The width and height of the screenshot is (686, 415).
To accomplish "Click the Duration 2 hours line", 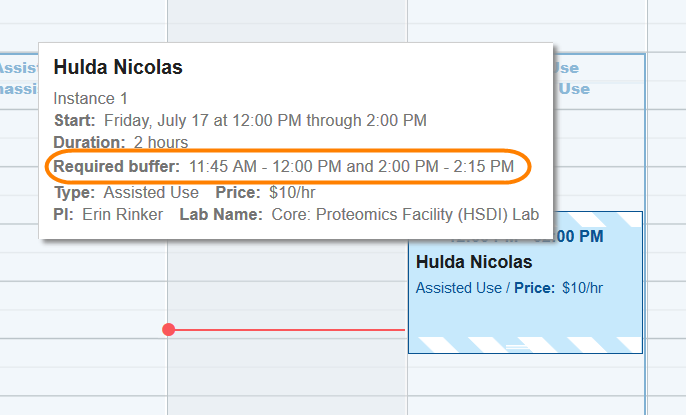I will [120, 143].
